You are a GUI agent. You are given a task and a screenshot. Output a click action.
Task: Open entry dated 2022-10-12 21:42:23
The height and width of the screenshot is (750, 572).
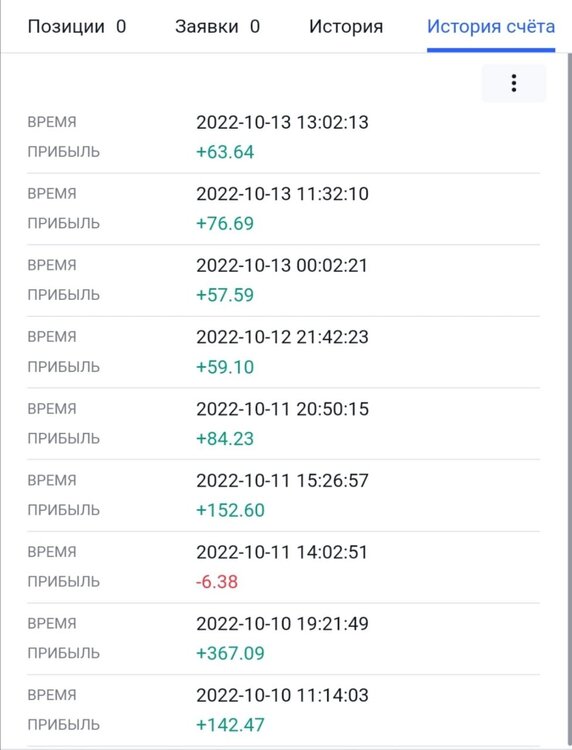[x=283, y=352]
